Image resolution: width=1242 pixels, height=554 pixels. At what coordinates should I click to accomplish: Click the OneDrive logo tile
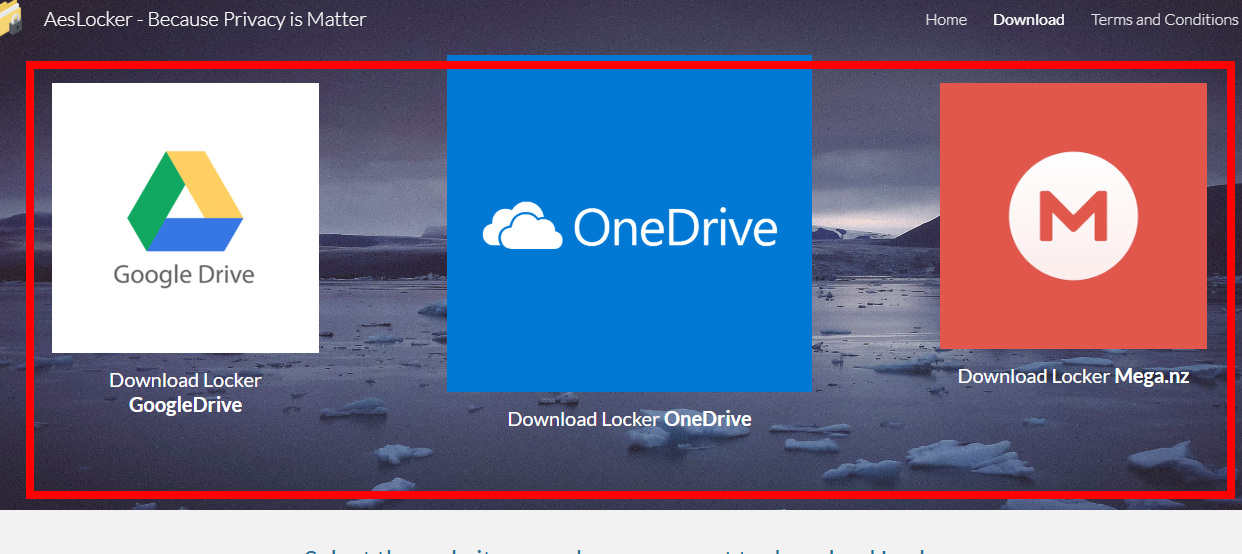pyautogui.click(x=629, y=223)
